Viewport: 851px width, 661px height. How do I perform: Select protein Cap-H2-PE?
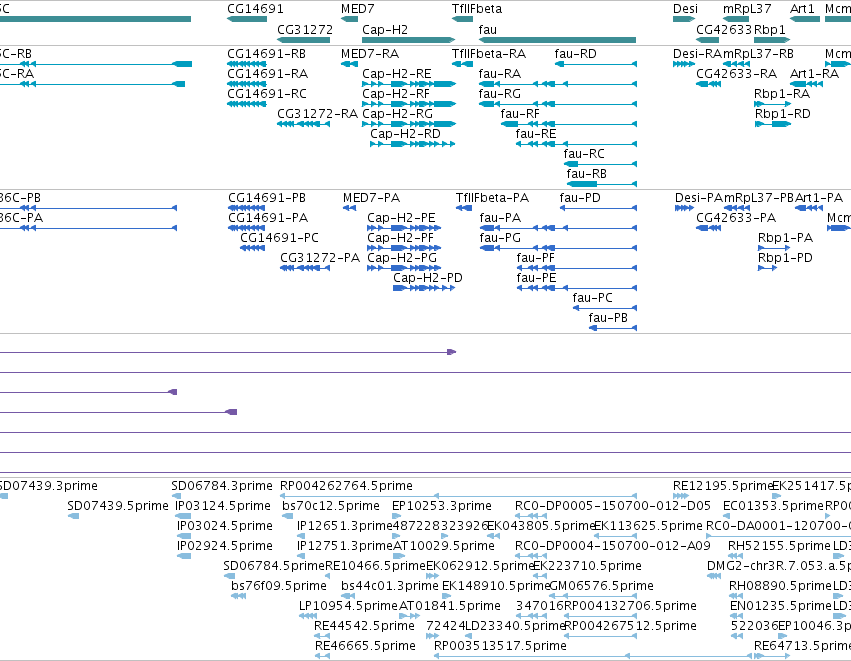tap(404, 228)
